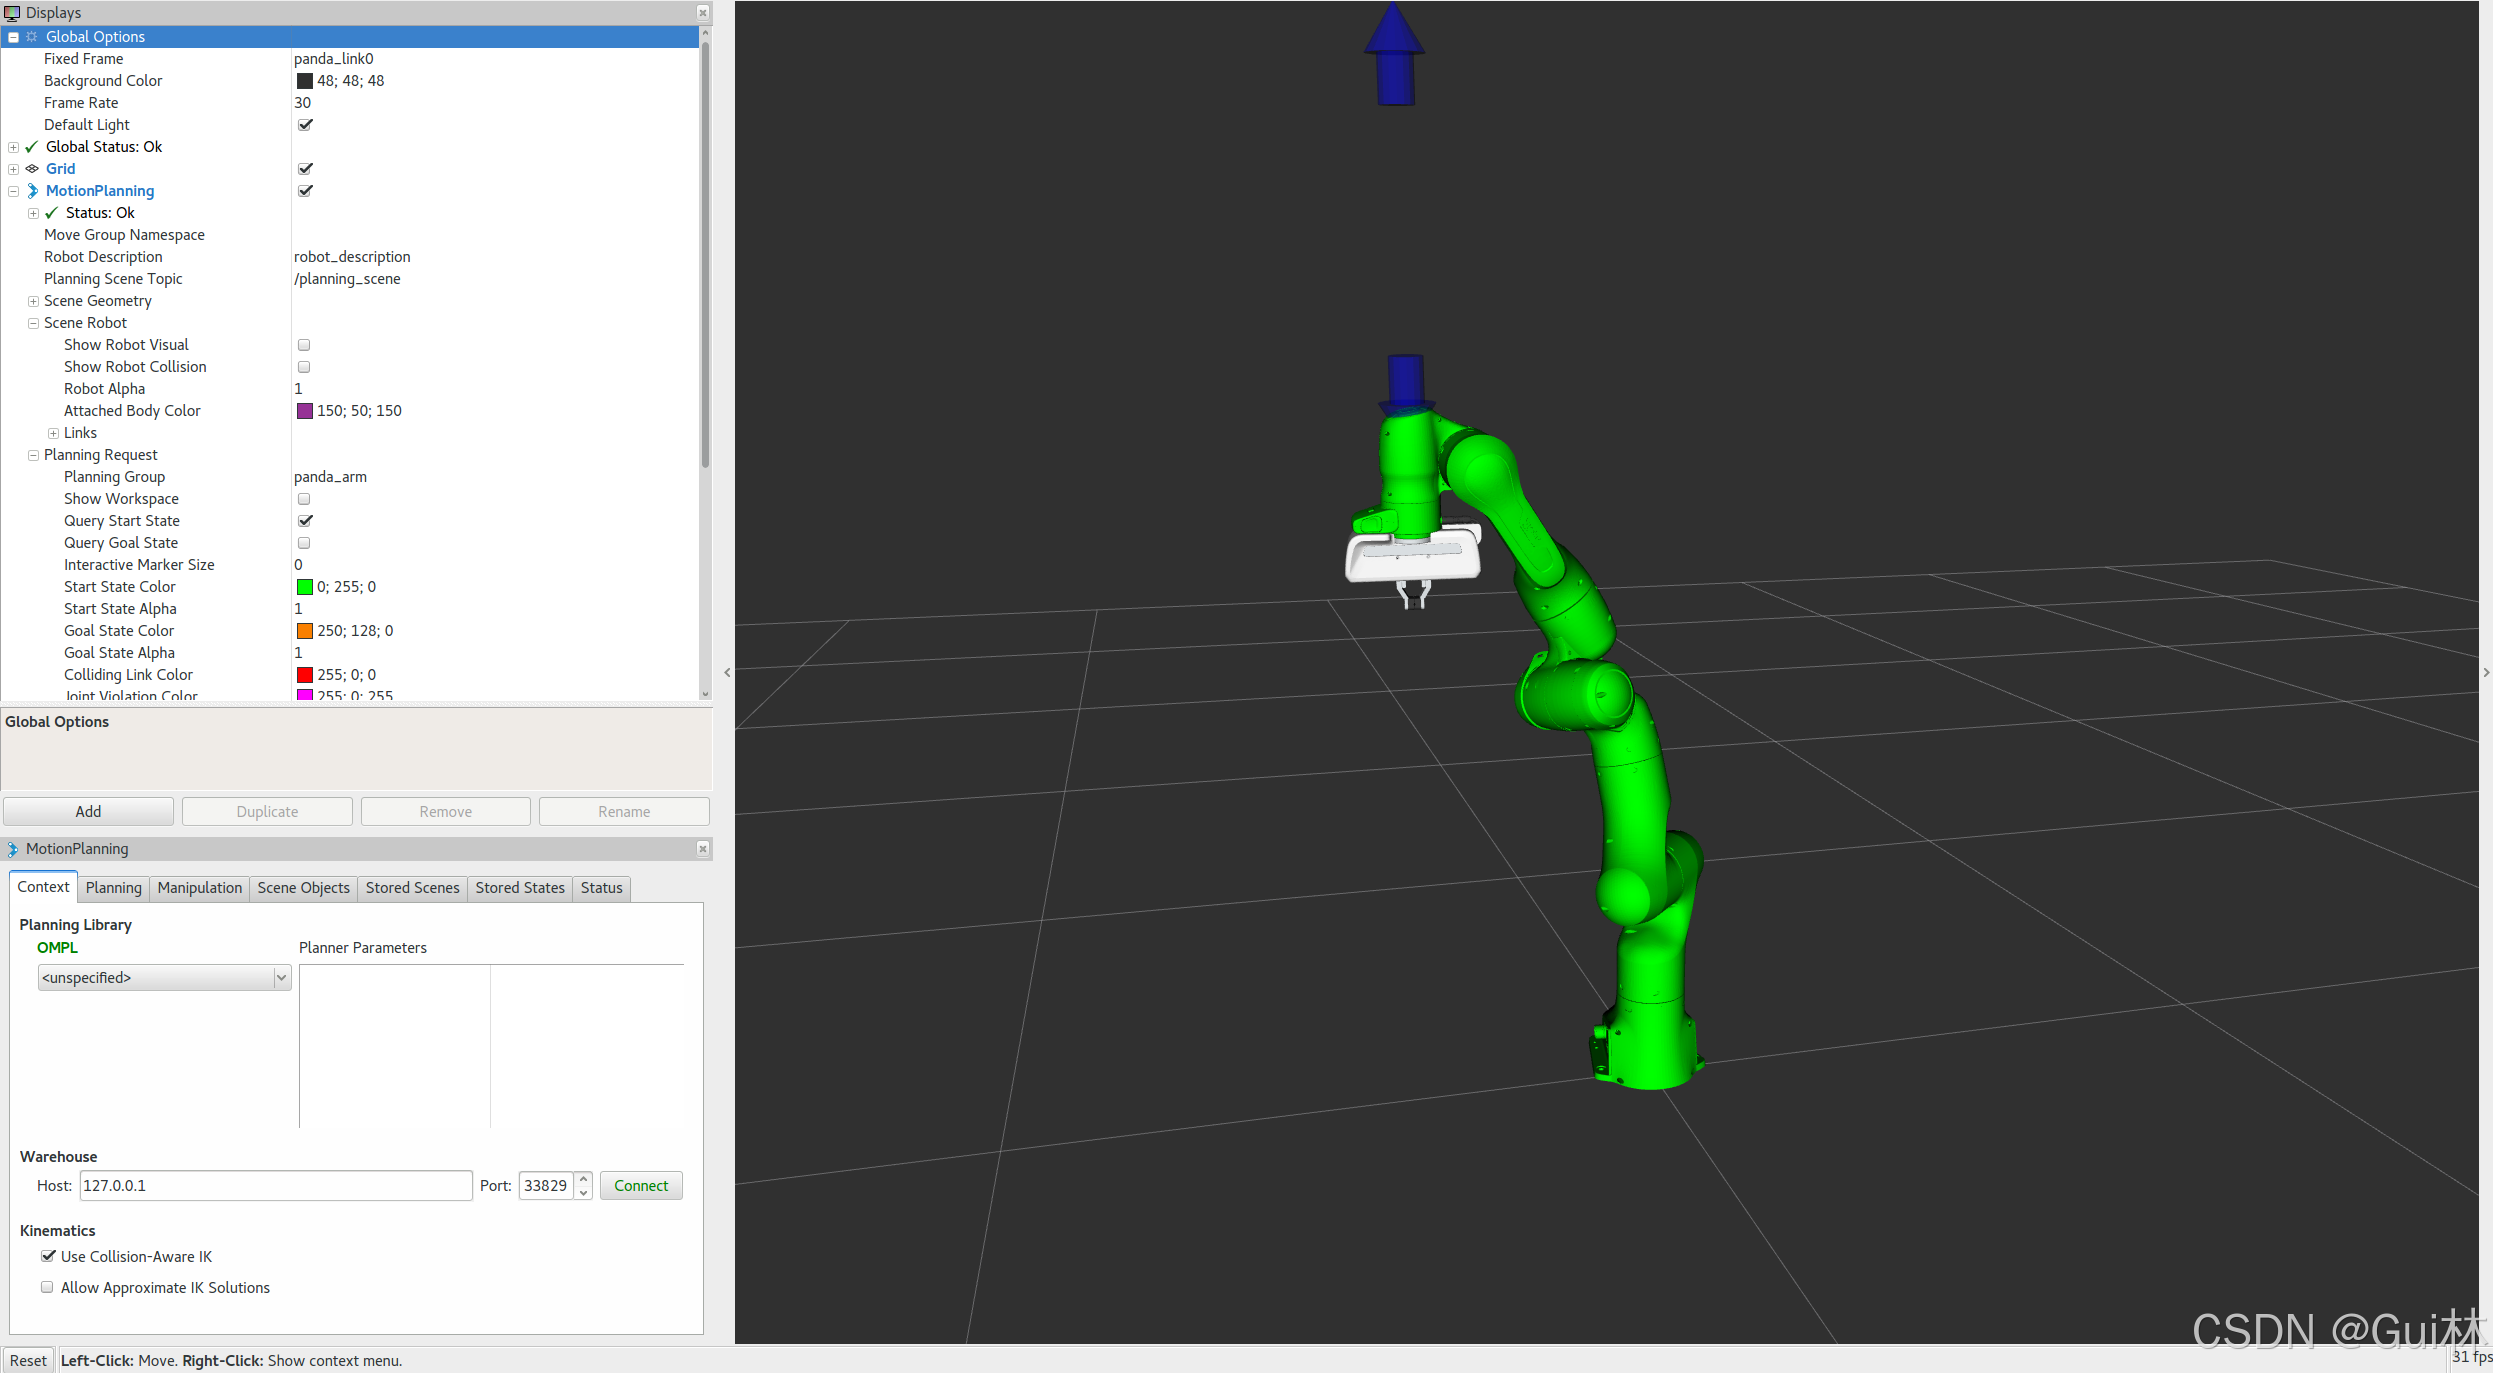Open the OMPL planner dropdown
This screenshot has height=1373, width=2493.
[164, 978]
